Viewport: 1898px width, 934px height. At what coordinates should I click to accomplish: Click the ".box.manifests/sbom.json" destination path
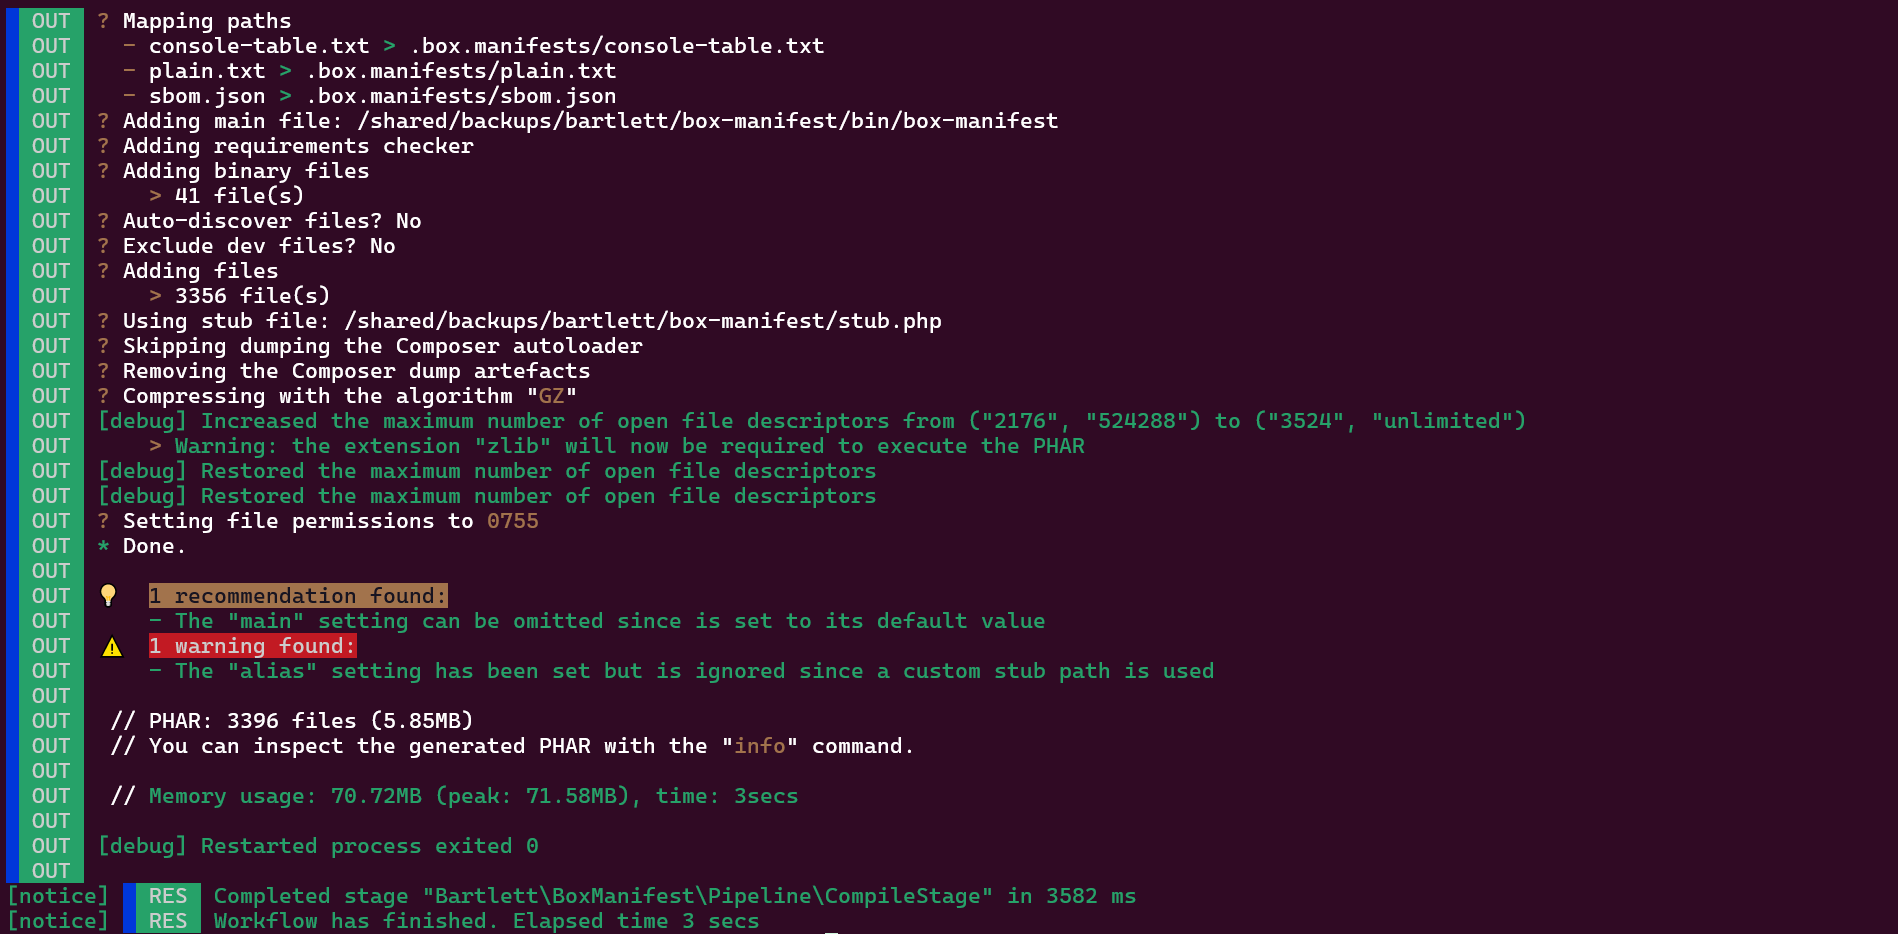tap(461, 96)
